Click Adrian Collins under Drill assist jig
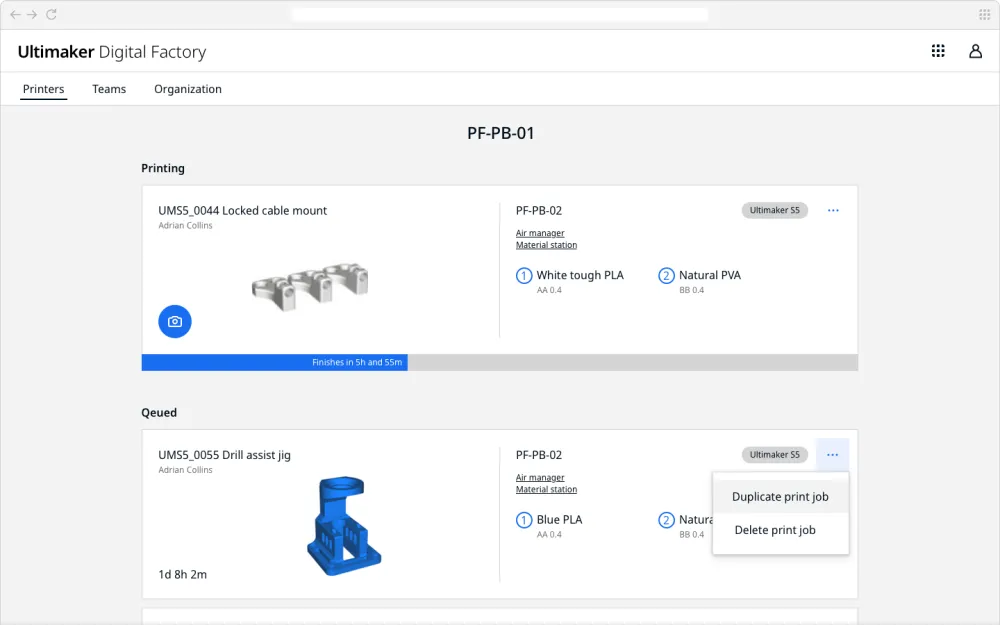The height and width of the screenshot is (625, 1000). tap(185, 469)
